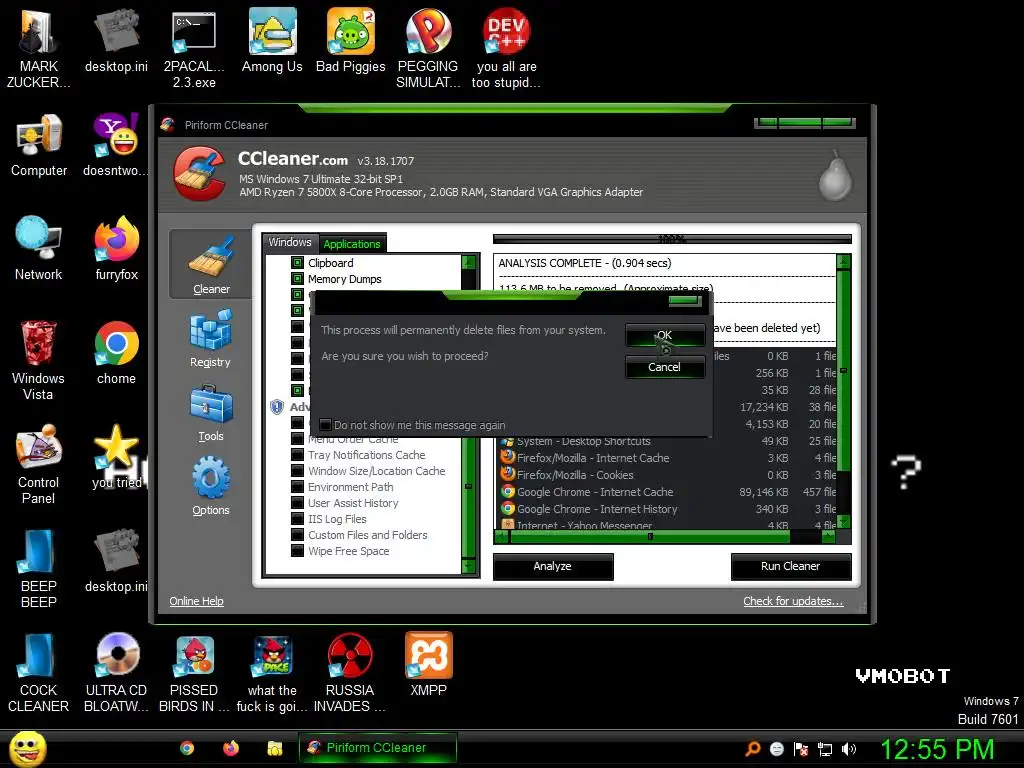Select the XMPP desktop icon
This screenshot has width=1024, height=768.
[428, 664]
